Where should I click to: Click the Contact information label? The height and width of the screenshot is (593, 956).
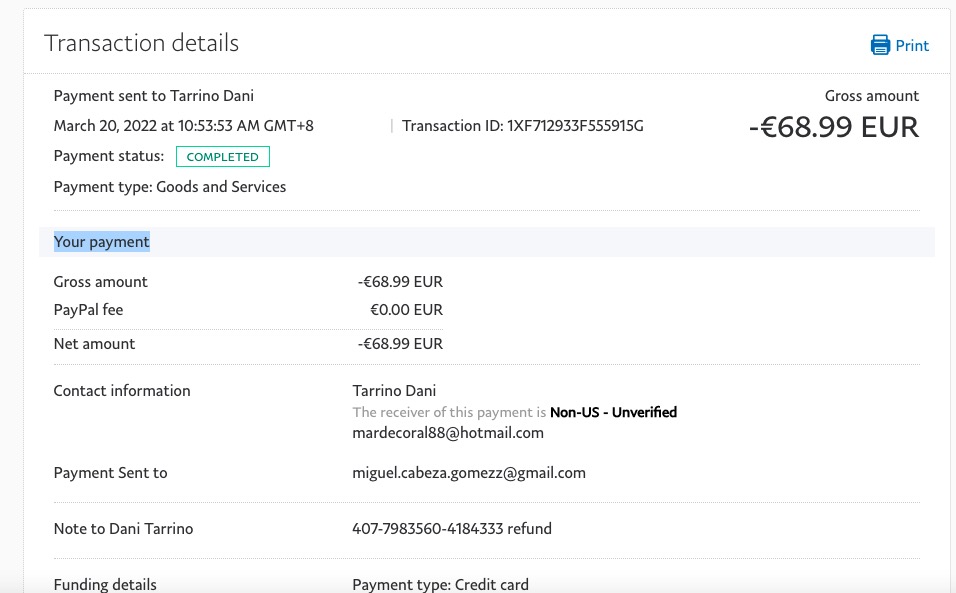point(122,391)
